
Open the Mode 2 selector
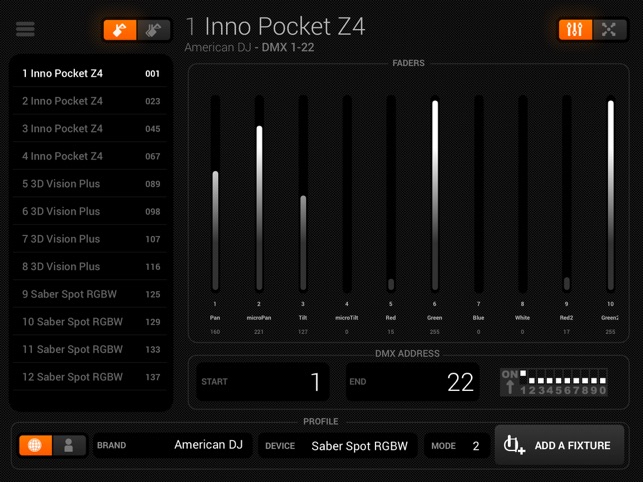pyautogui.click(x=457, y=445)
